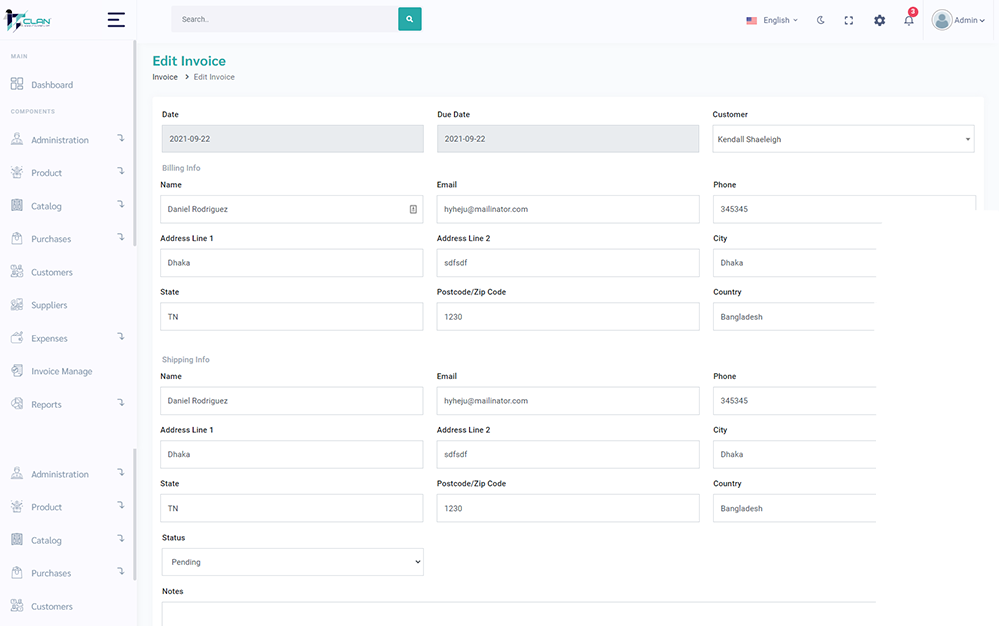Toggle dark mode moon icon
999x626 pixels.
[821, 20]
